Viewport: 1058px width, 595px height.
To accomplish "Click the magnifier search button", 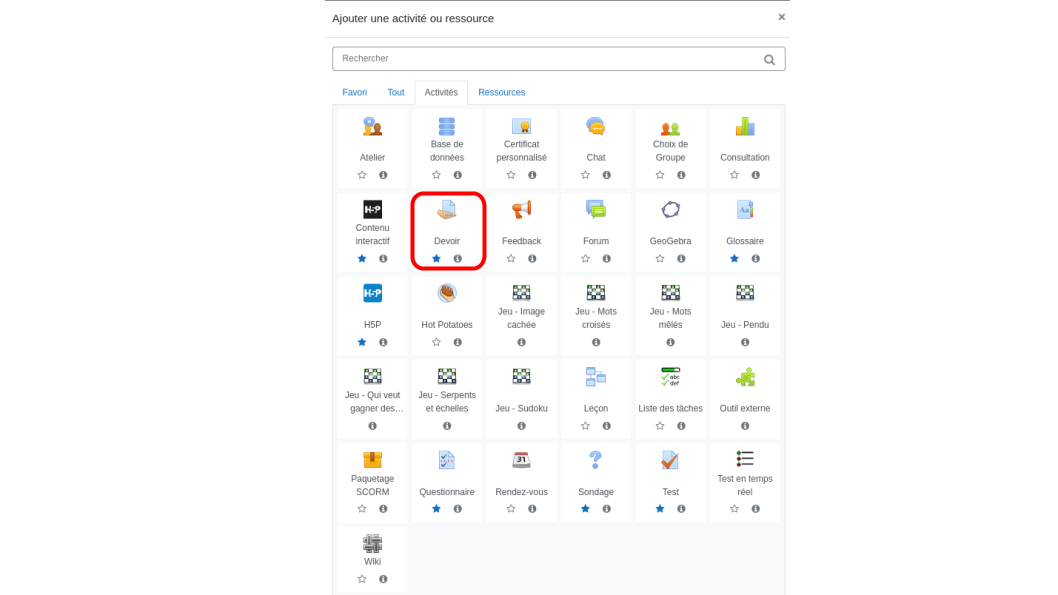I will (769, 59).
